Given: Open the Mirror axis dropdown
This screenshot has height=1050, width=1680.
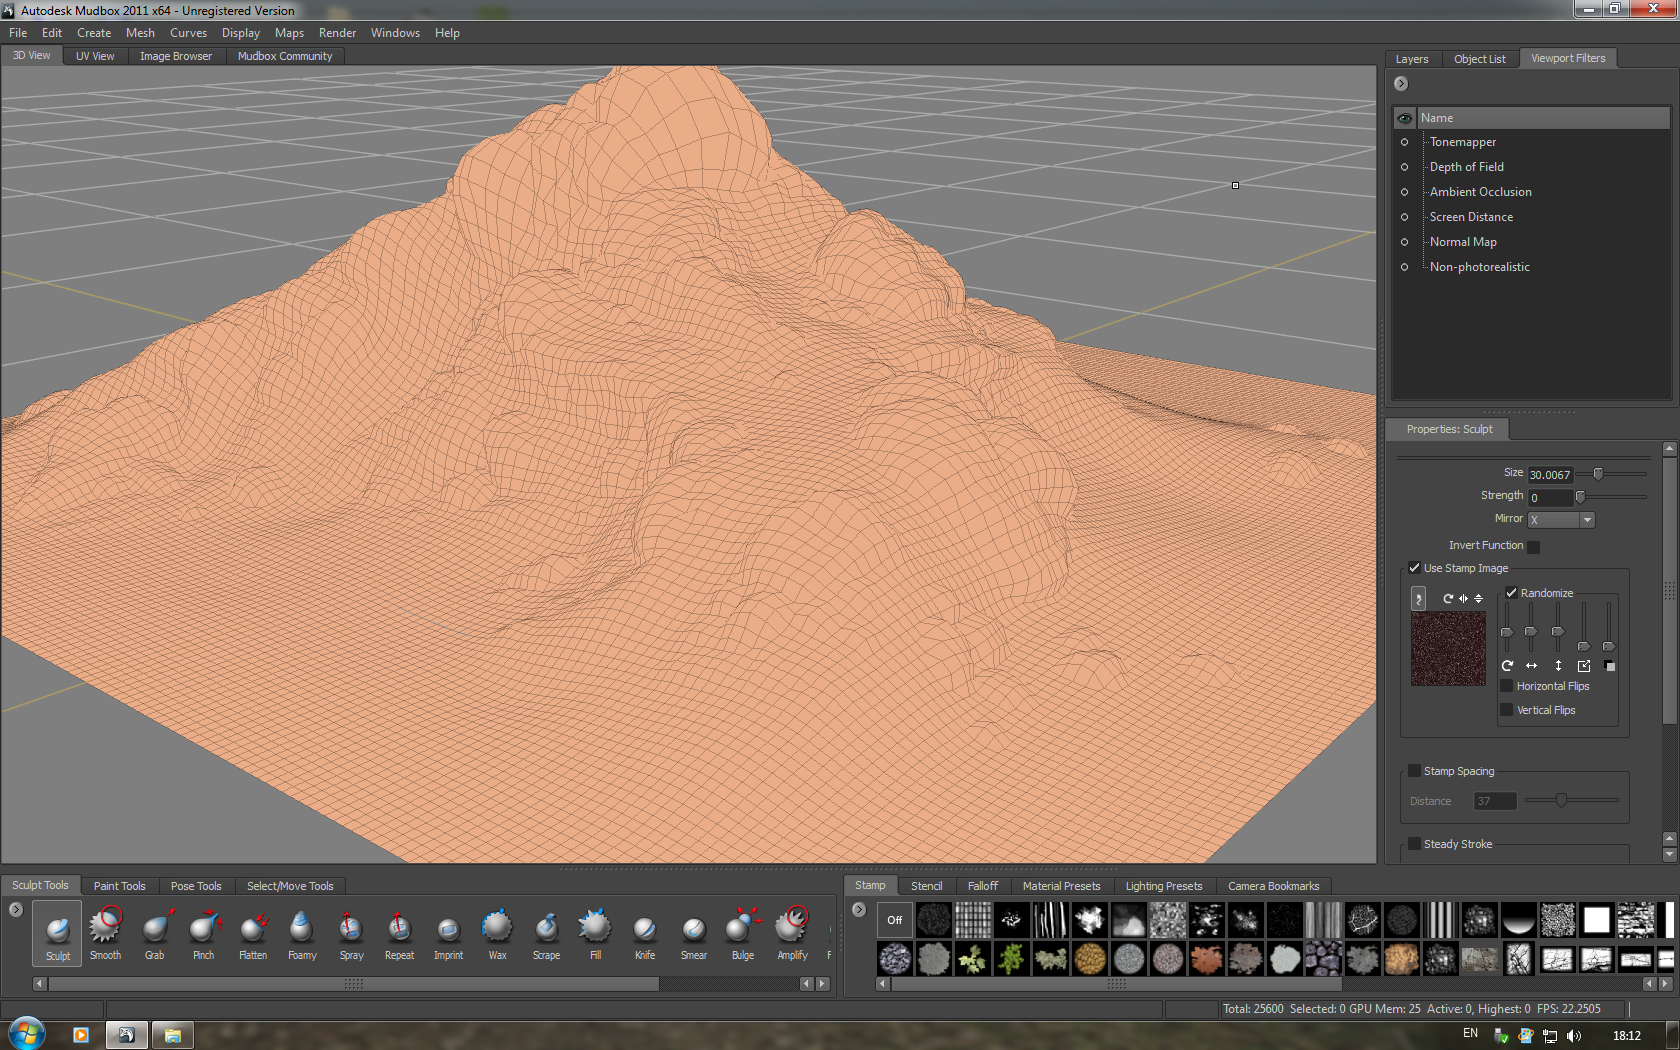Looking at the screenshot, I should point(1586,520).
